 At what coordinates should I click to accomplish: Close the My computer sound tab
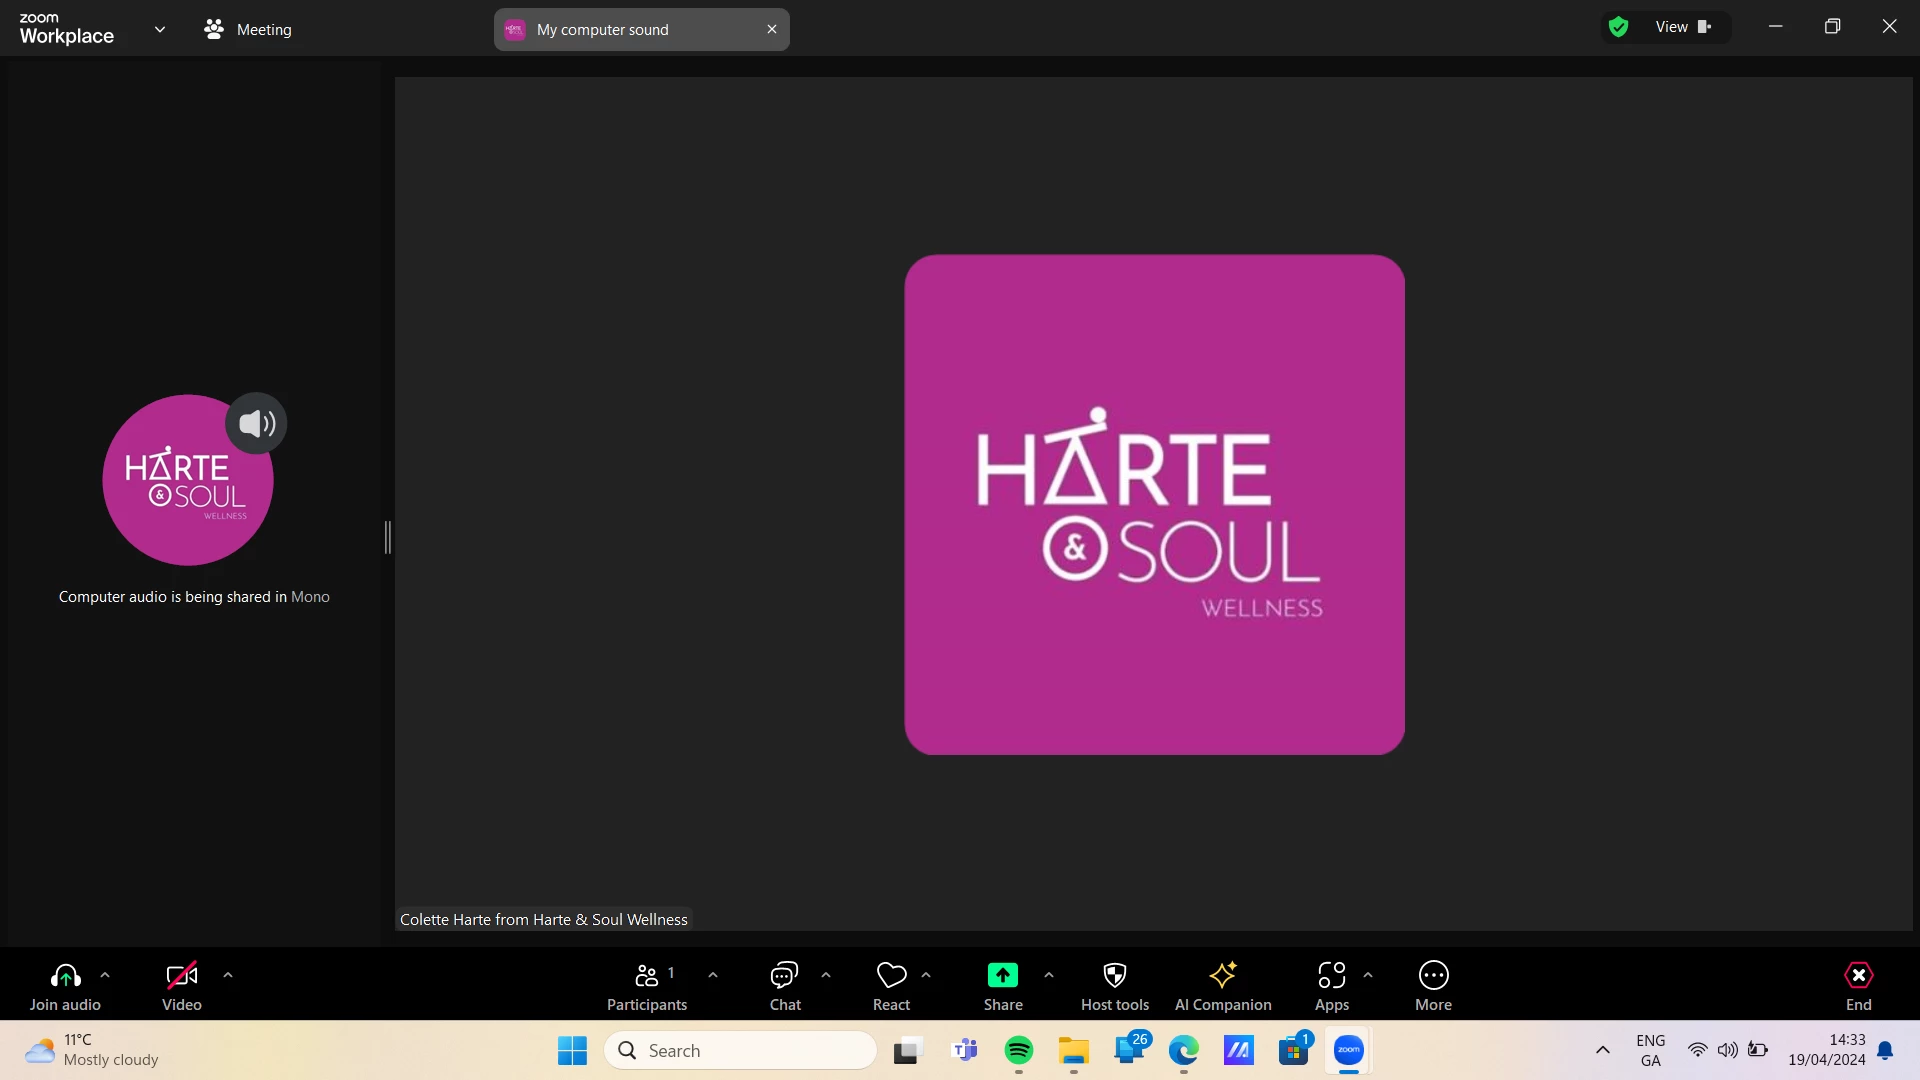coord(772,29)
